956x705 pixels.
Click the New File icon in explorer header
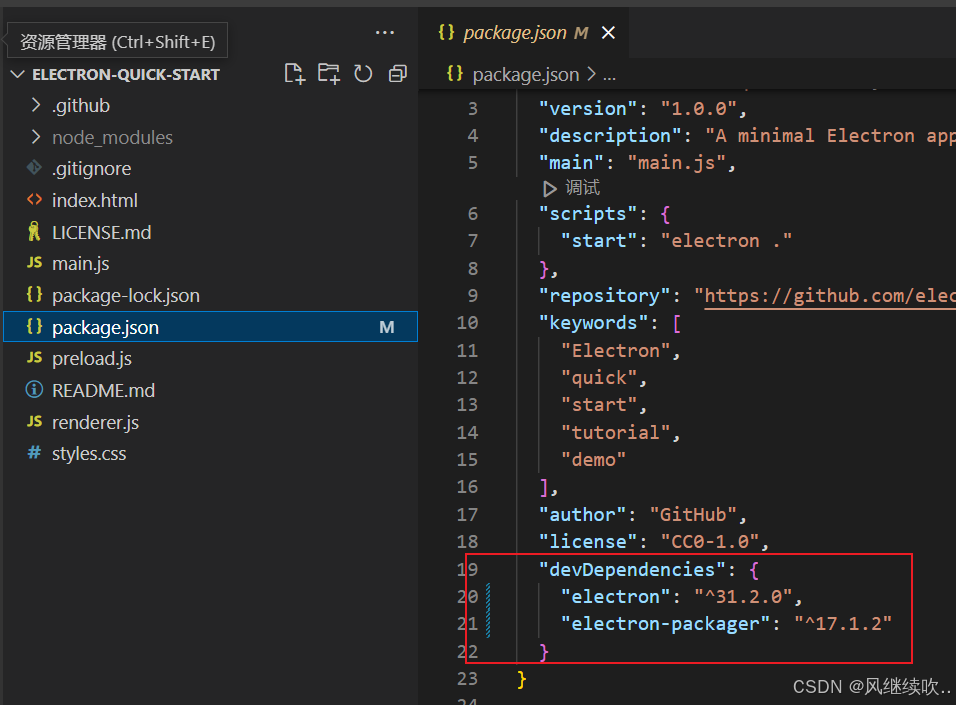[x=294, y=73]
